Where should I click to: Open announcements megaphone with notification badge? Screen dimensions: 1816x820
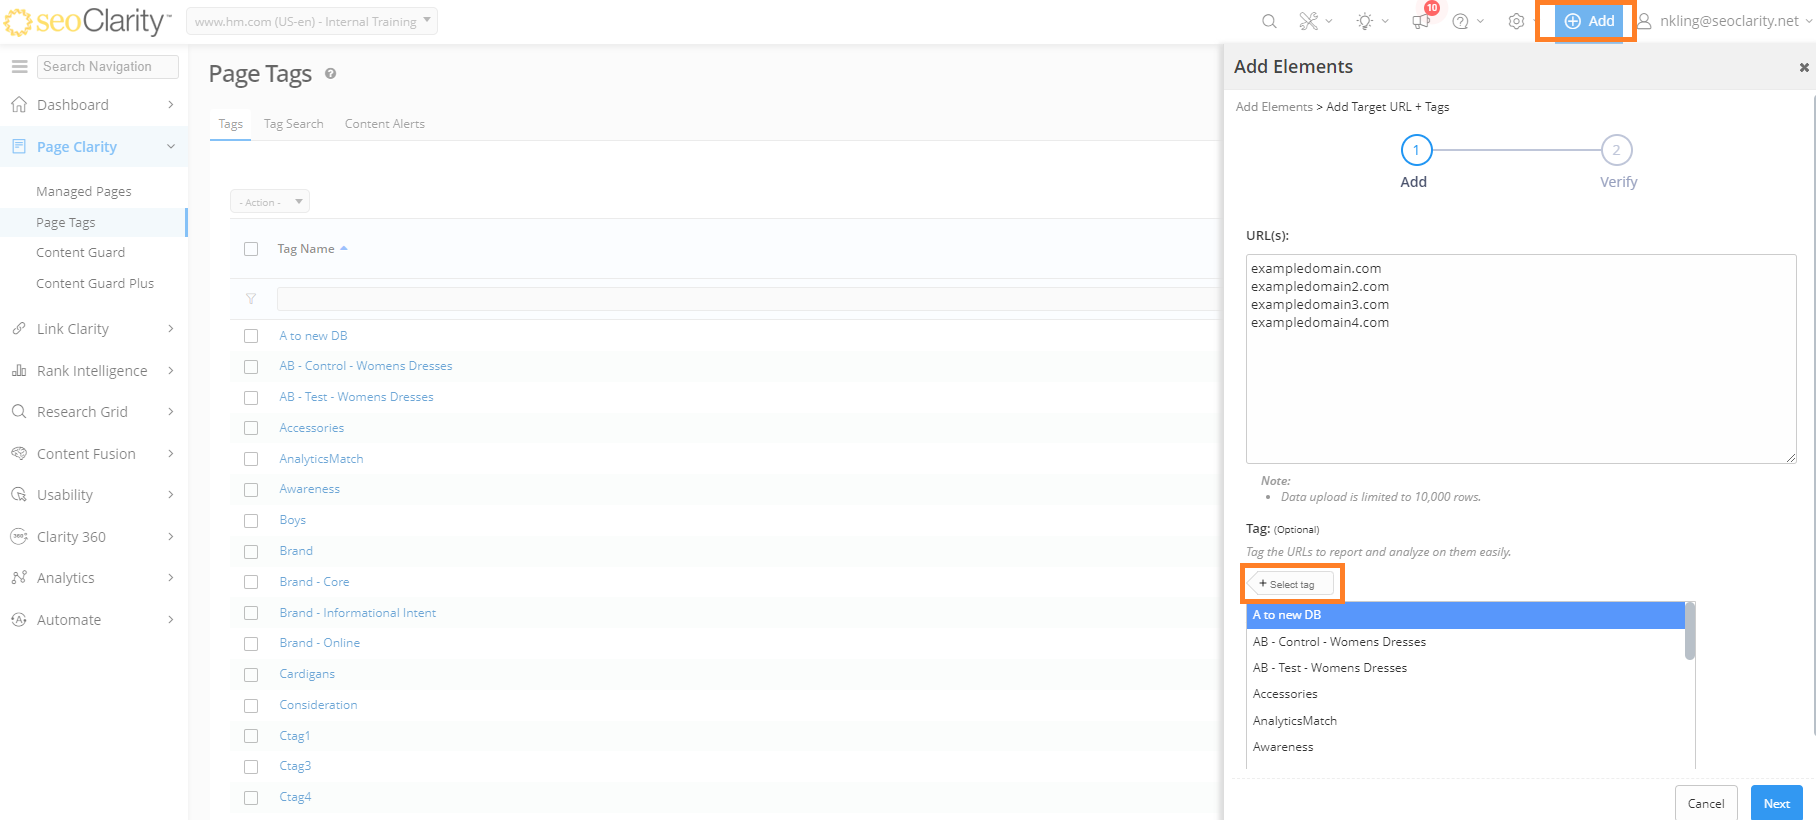tap(1421, 21)
